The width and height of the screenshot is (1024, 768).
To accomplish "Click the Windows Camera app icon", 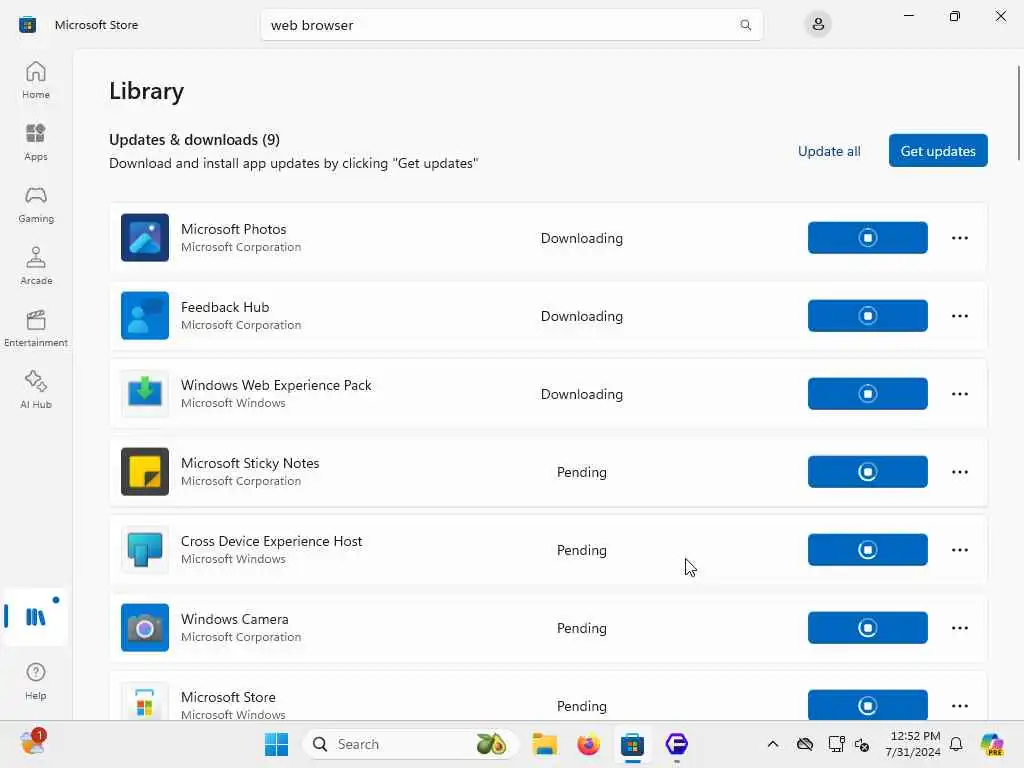I will [x=145, y=628].
